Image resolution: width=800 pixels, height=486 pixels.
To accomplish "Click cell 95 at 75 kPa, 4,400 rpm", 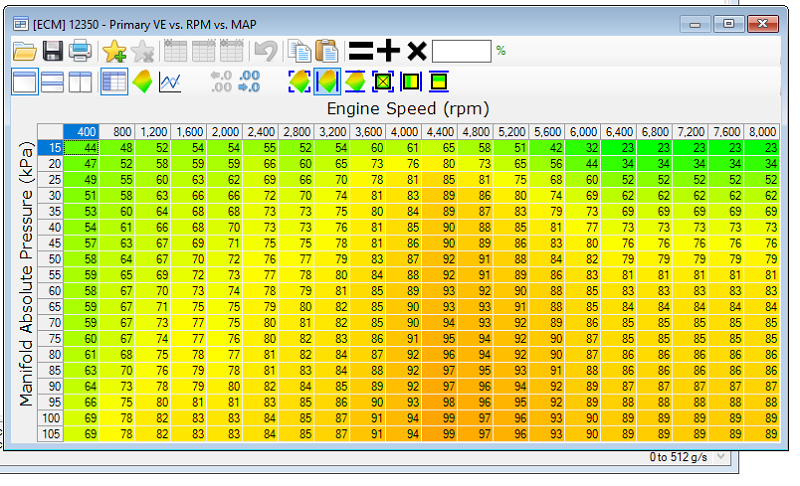I will (x=440, y=339).
